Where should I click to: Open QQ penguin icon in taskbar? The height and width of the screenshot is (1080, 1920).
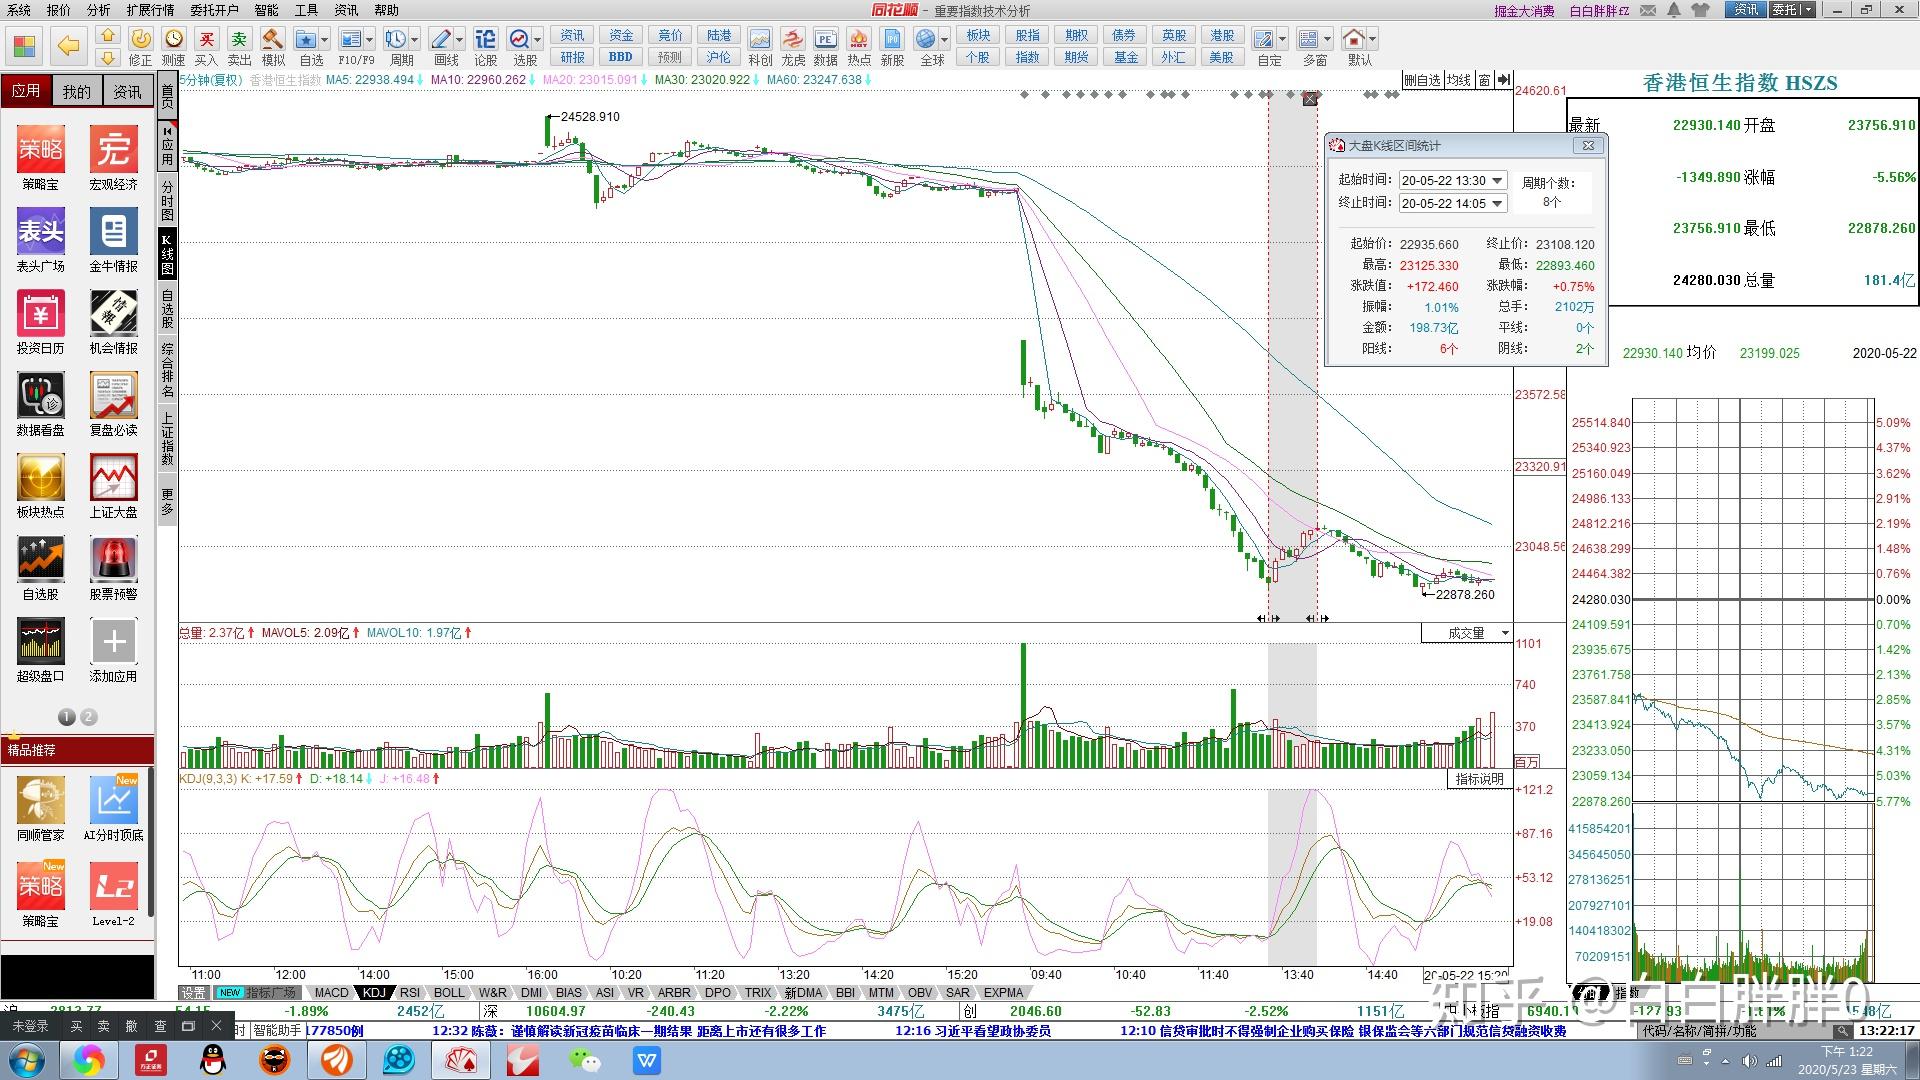pos(212,1060)
